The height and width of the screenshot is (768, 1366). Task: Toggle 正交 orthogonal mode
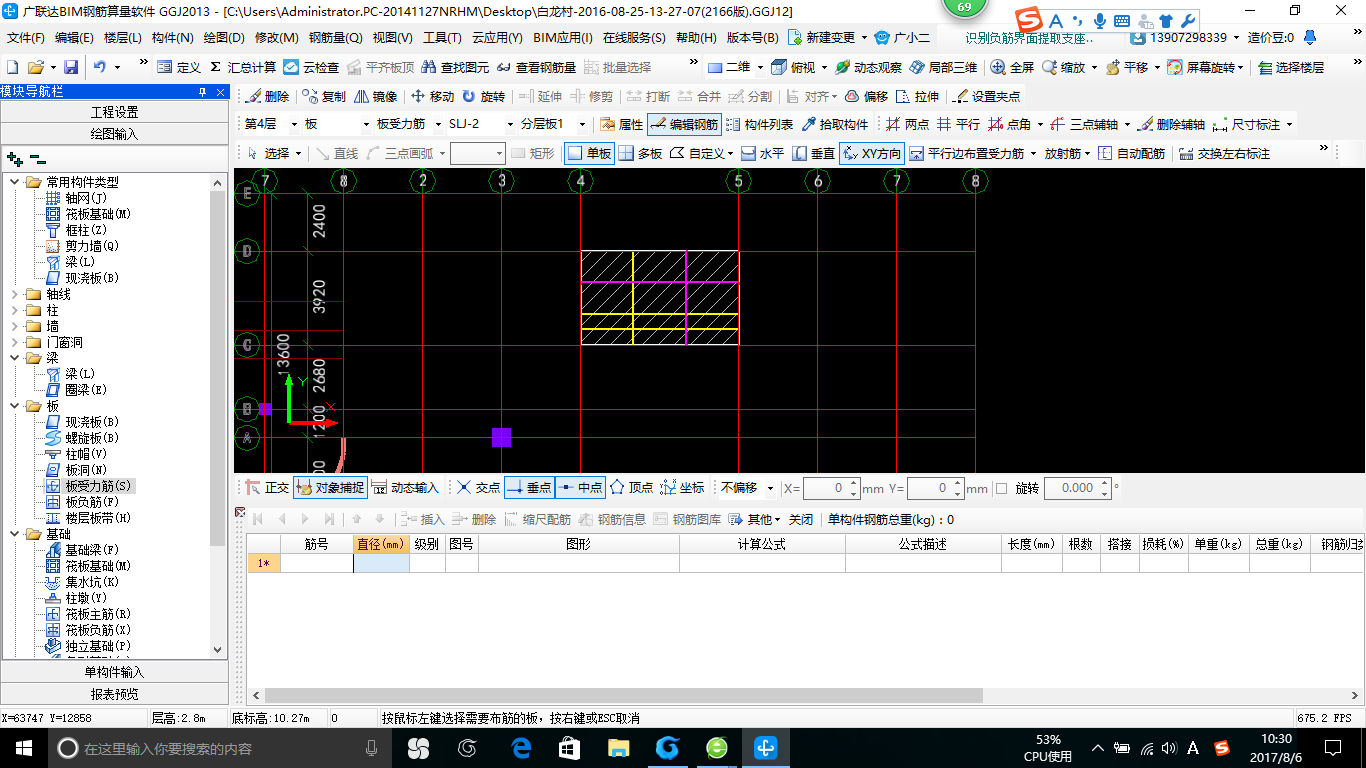point(267,488)
